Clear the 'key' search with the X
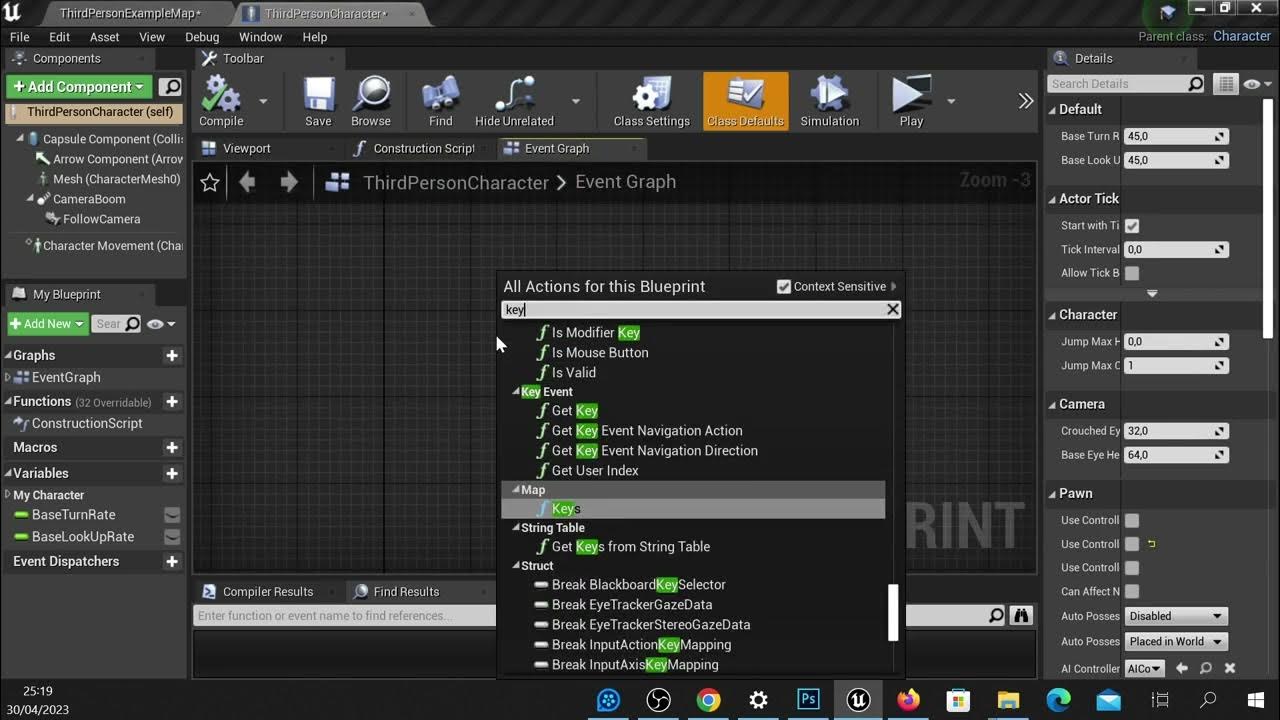Screen dimensions: 1280x720 (893, 310)
